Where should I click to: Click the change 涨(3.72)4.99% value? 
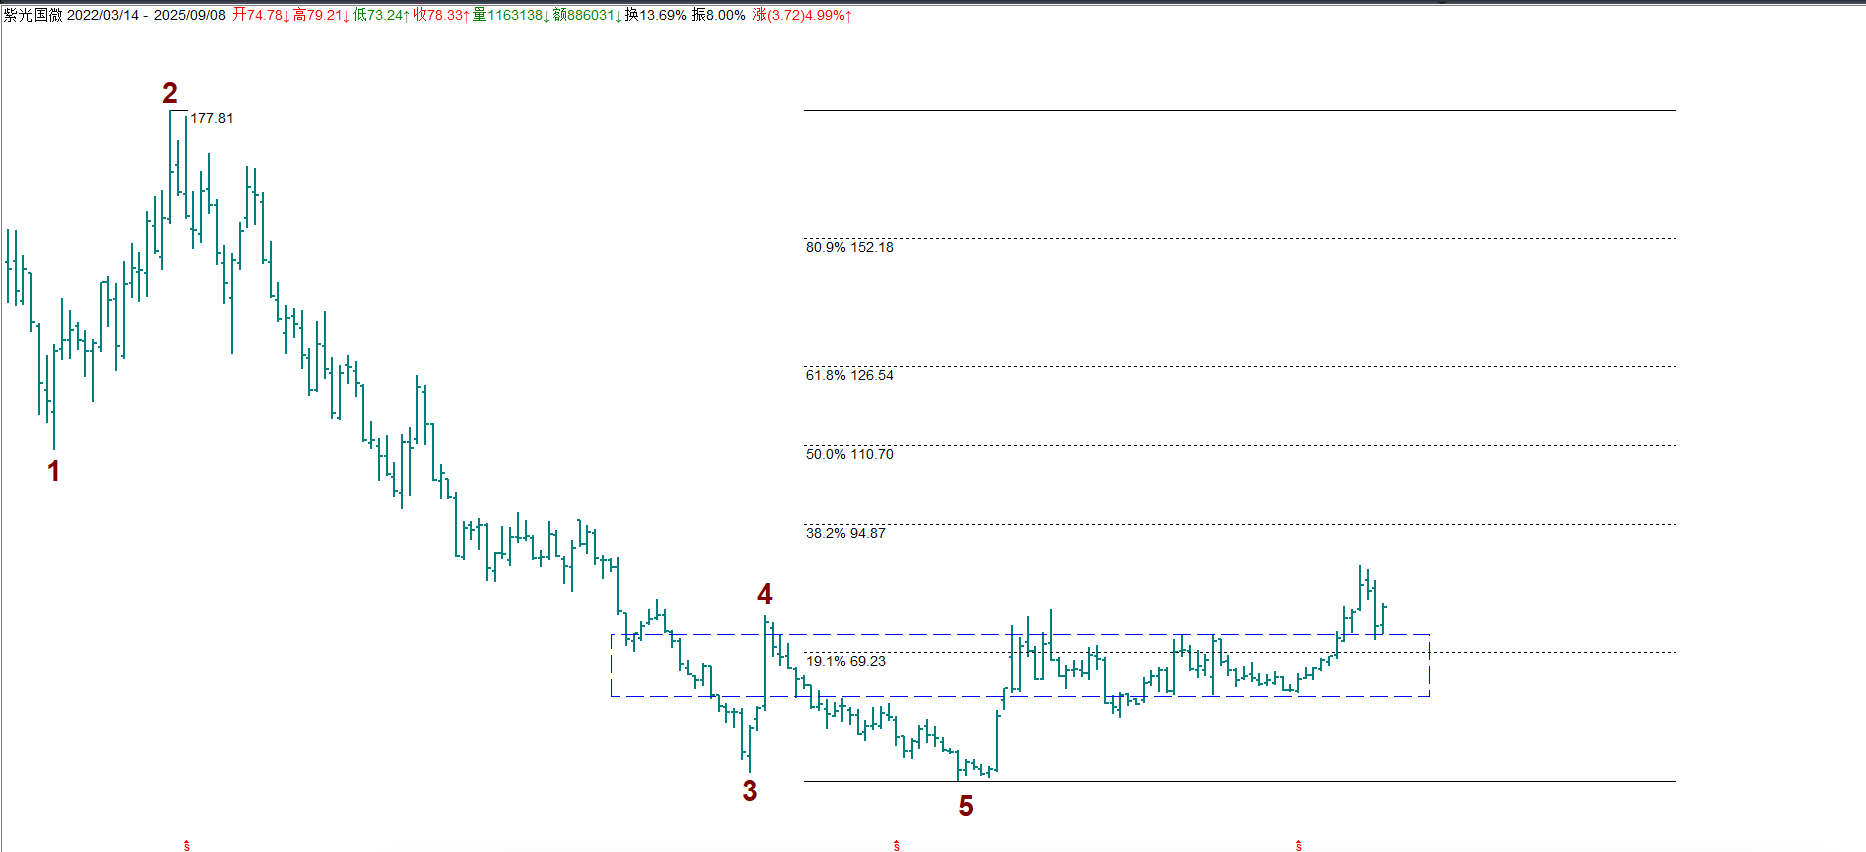click(x=802, y=15)
